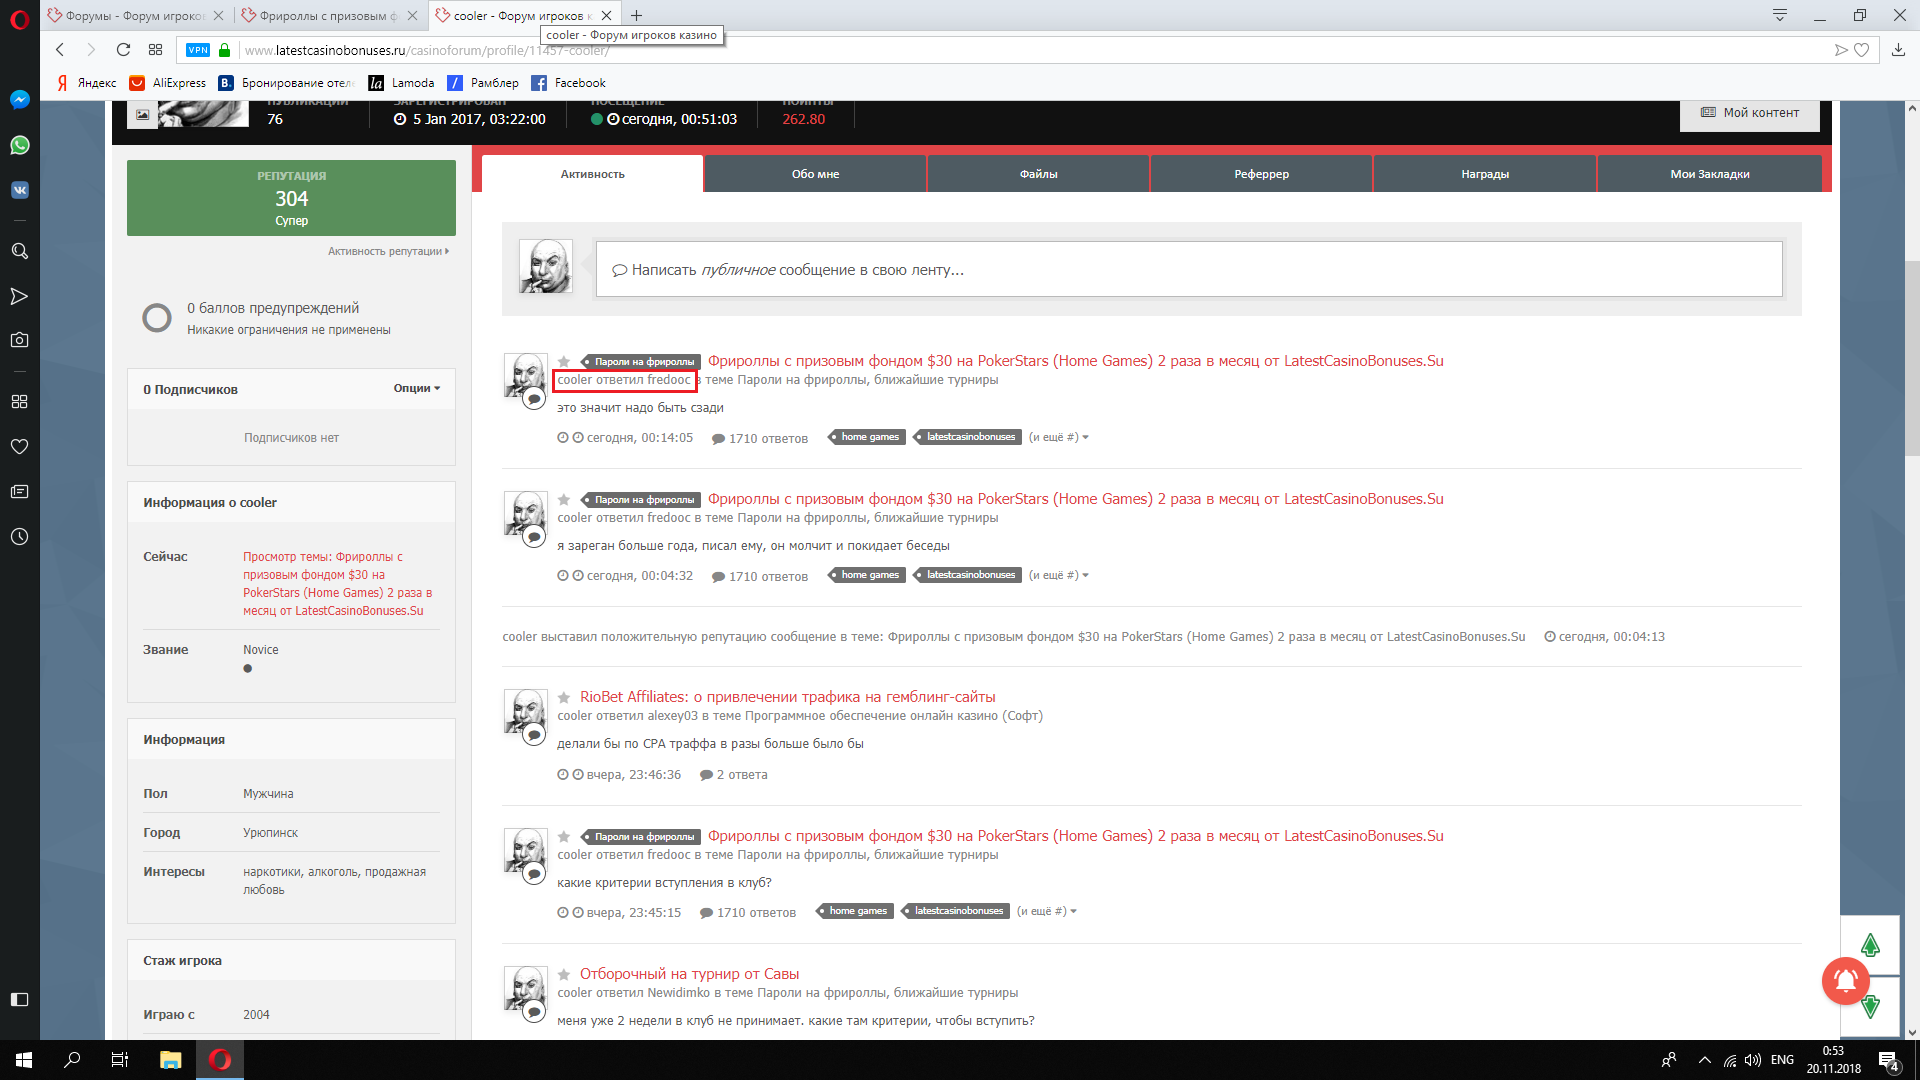The width and height of the screenshot is (1920, 1080).
Task: Click scroll-to-top green arrow
Action: 1870,945
